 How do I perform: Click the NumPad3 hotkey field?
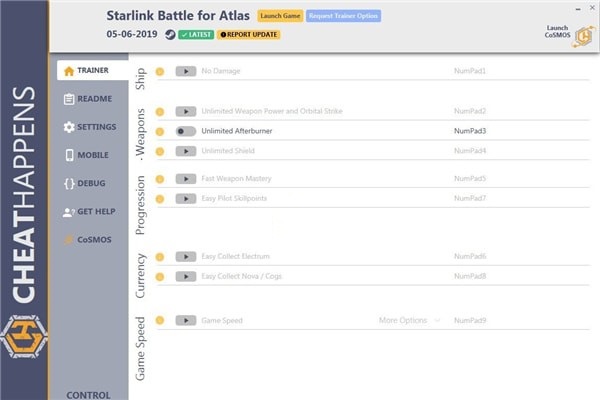pyautogui.click(x=470, y=131)
